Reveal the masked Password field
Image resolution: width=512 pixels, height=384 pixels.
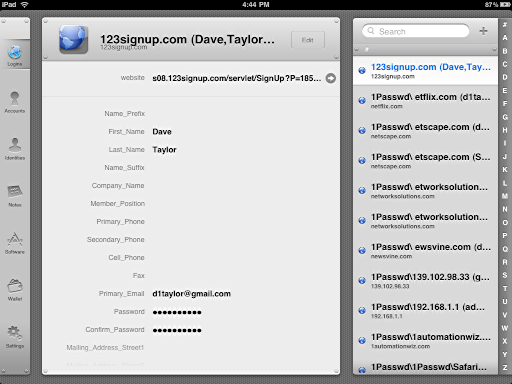177,312
